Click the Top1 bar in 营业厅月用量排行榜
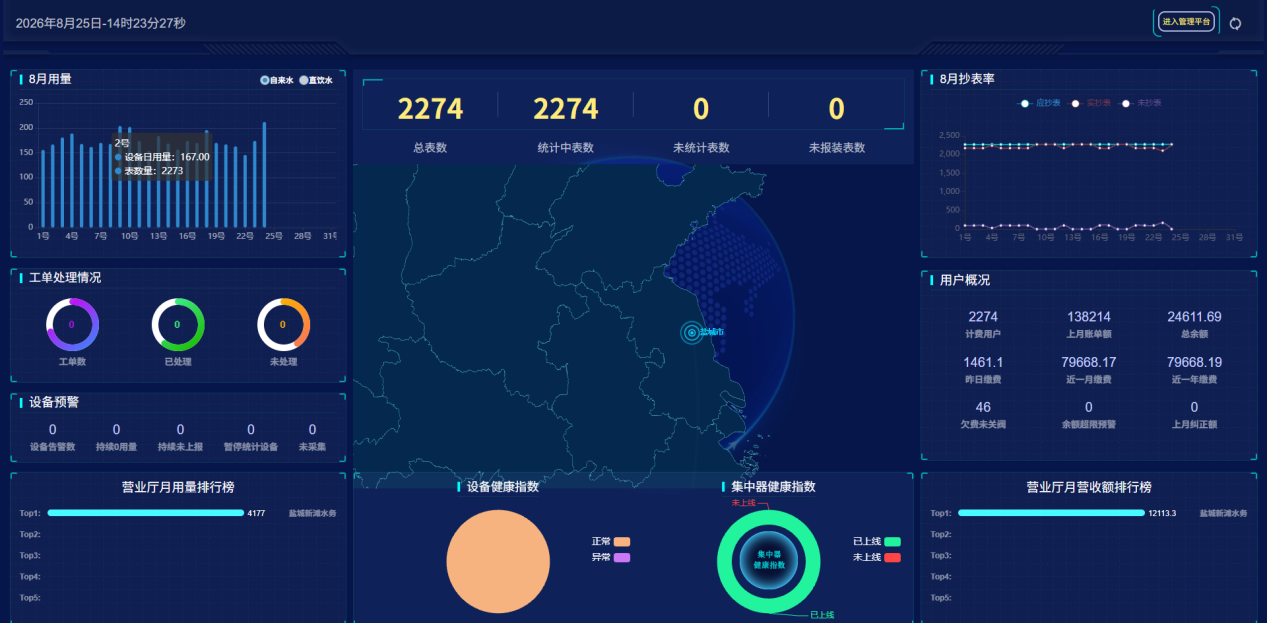 pos(145,513)
